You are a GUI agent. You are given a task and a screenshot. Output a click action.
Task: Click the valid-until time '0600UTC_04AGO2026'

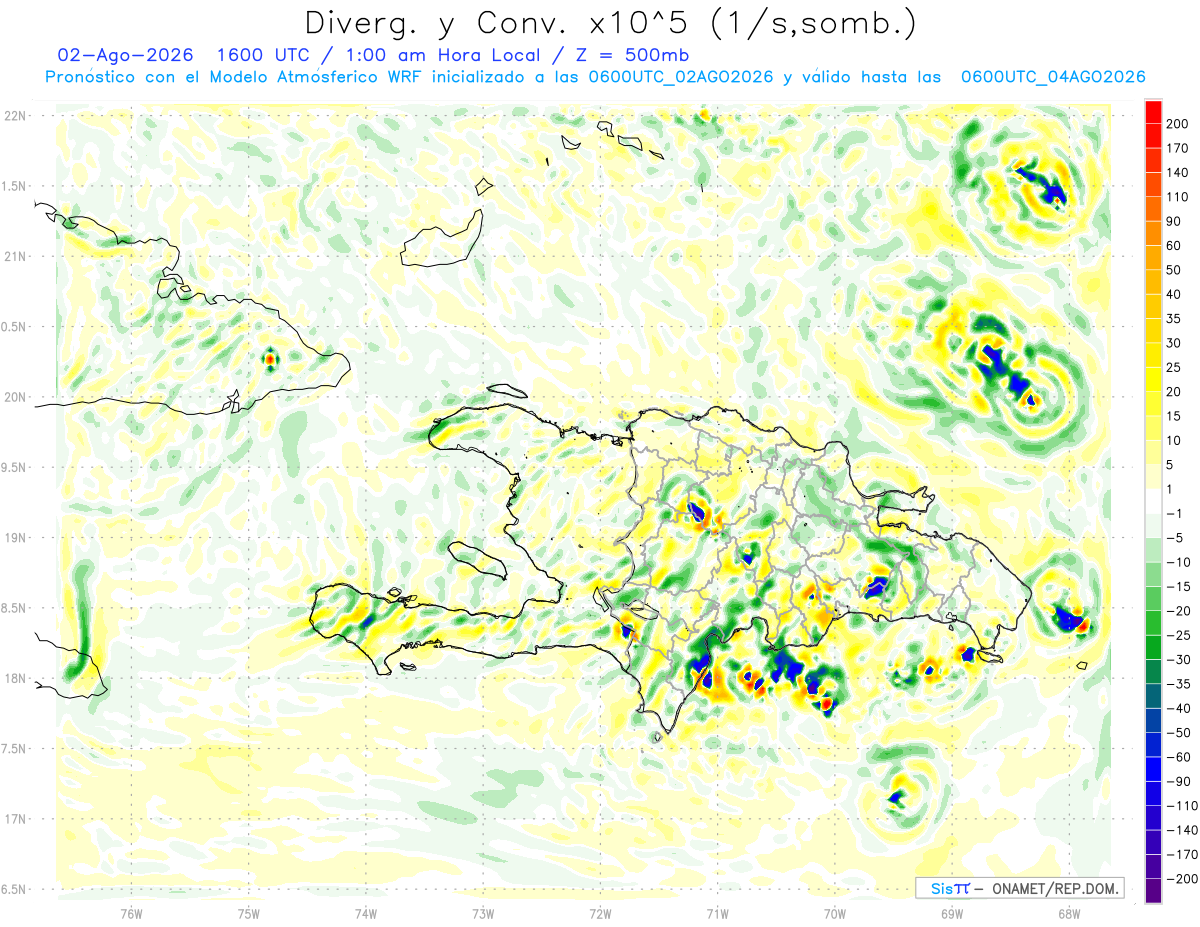pyautogui.click(x=1053, y=77)
